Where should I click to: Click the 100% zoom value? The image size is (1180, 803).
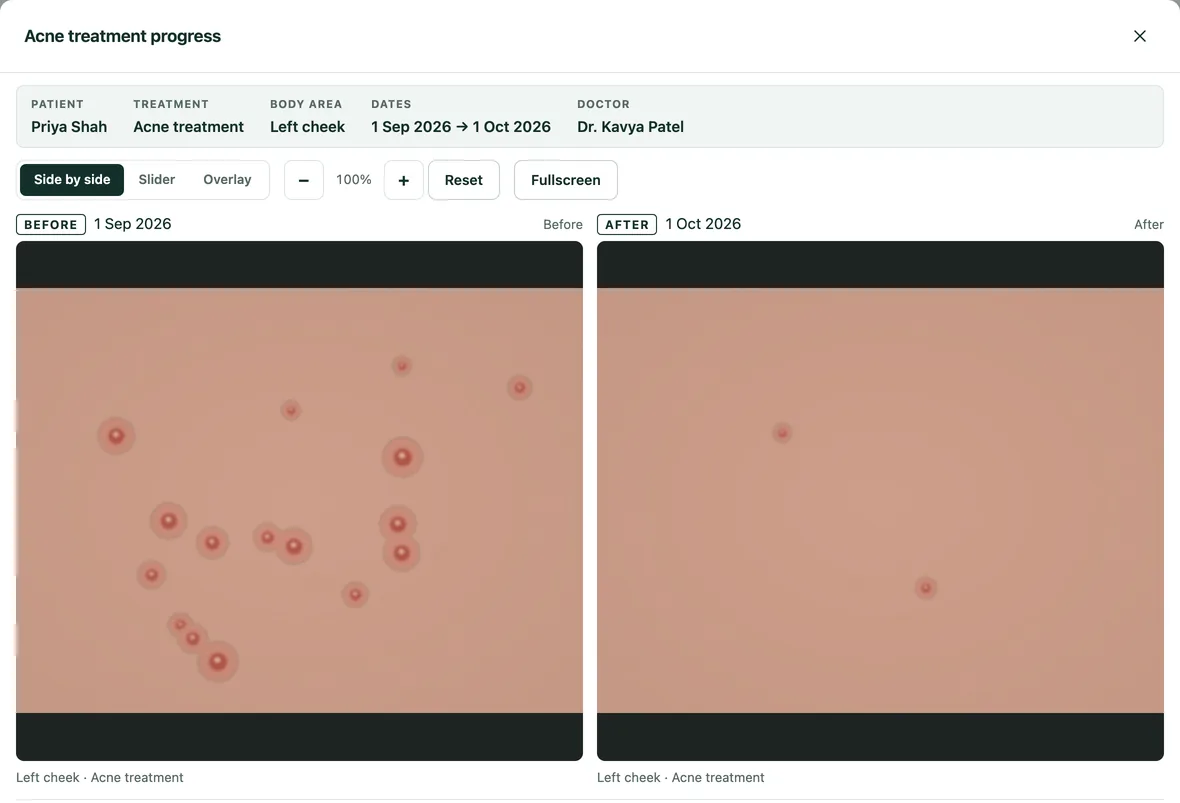coord(354,180)
